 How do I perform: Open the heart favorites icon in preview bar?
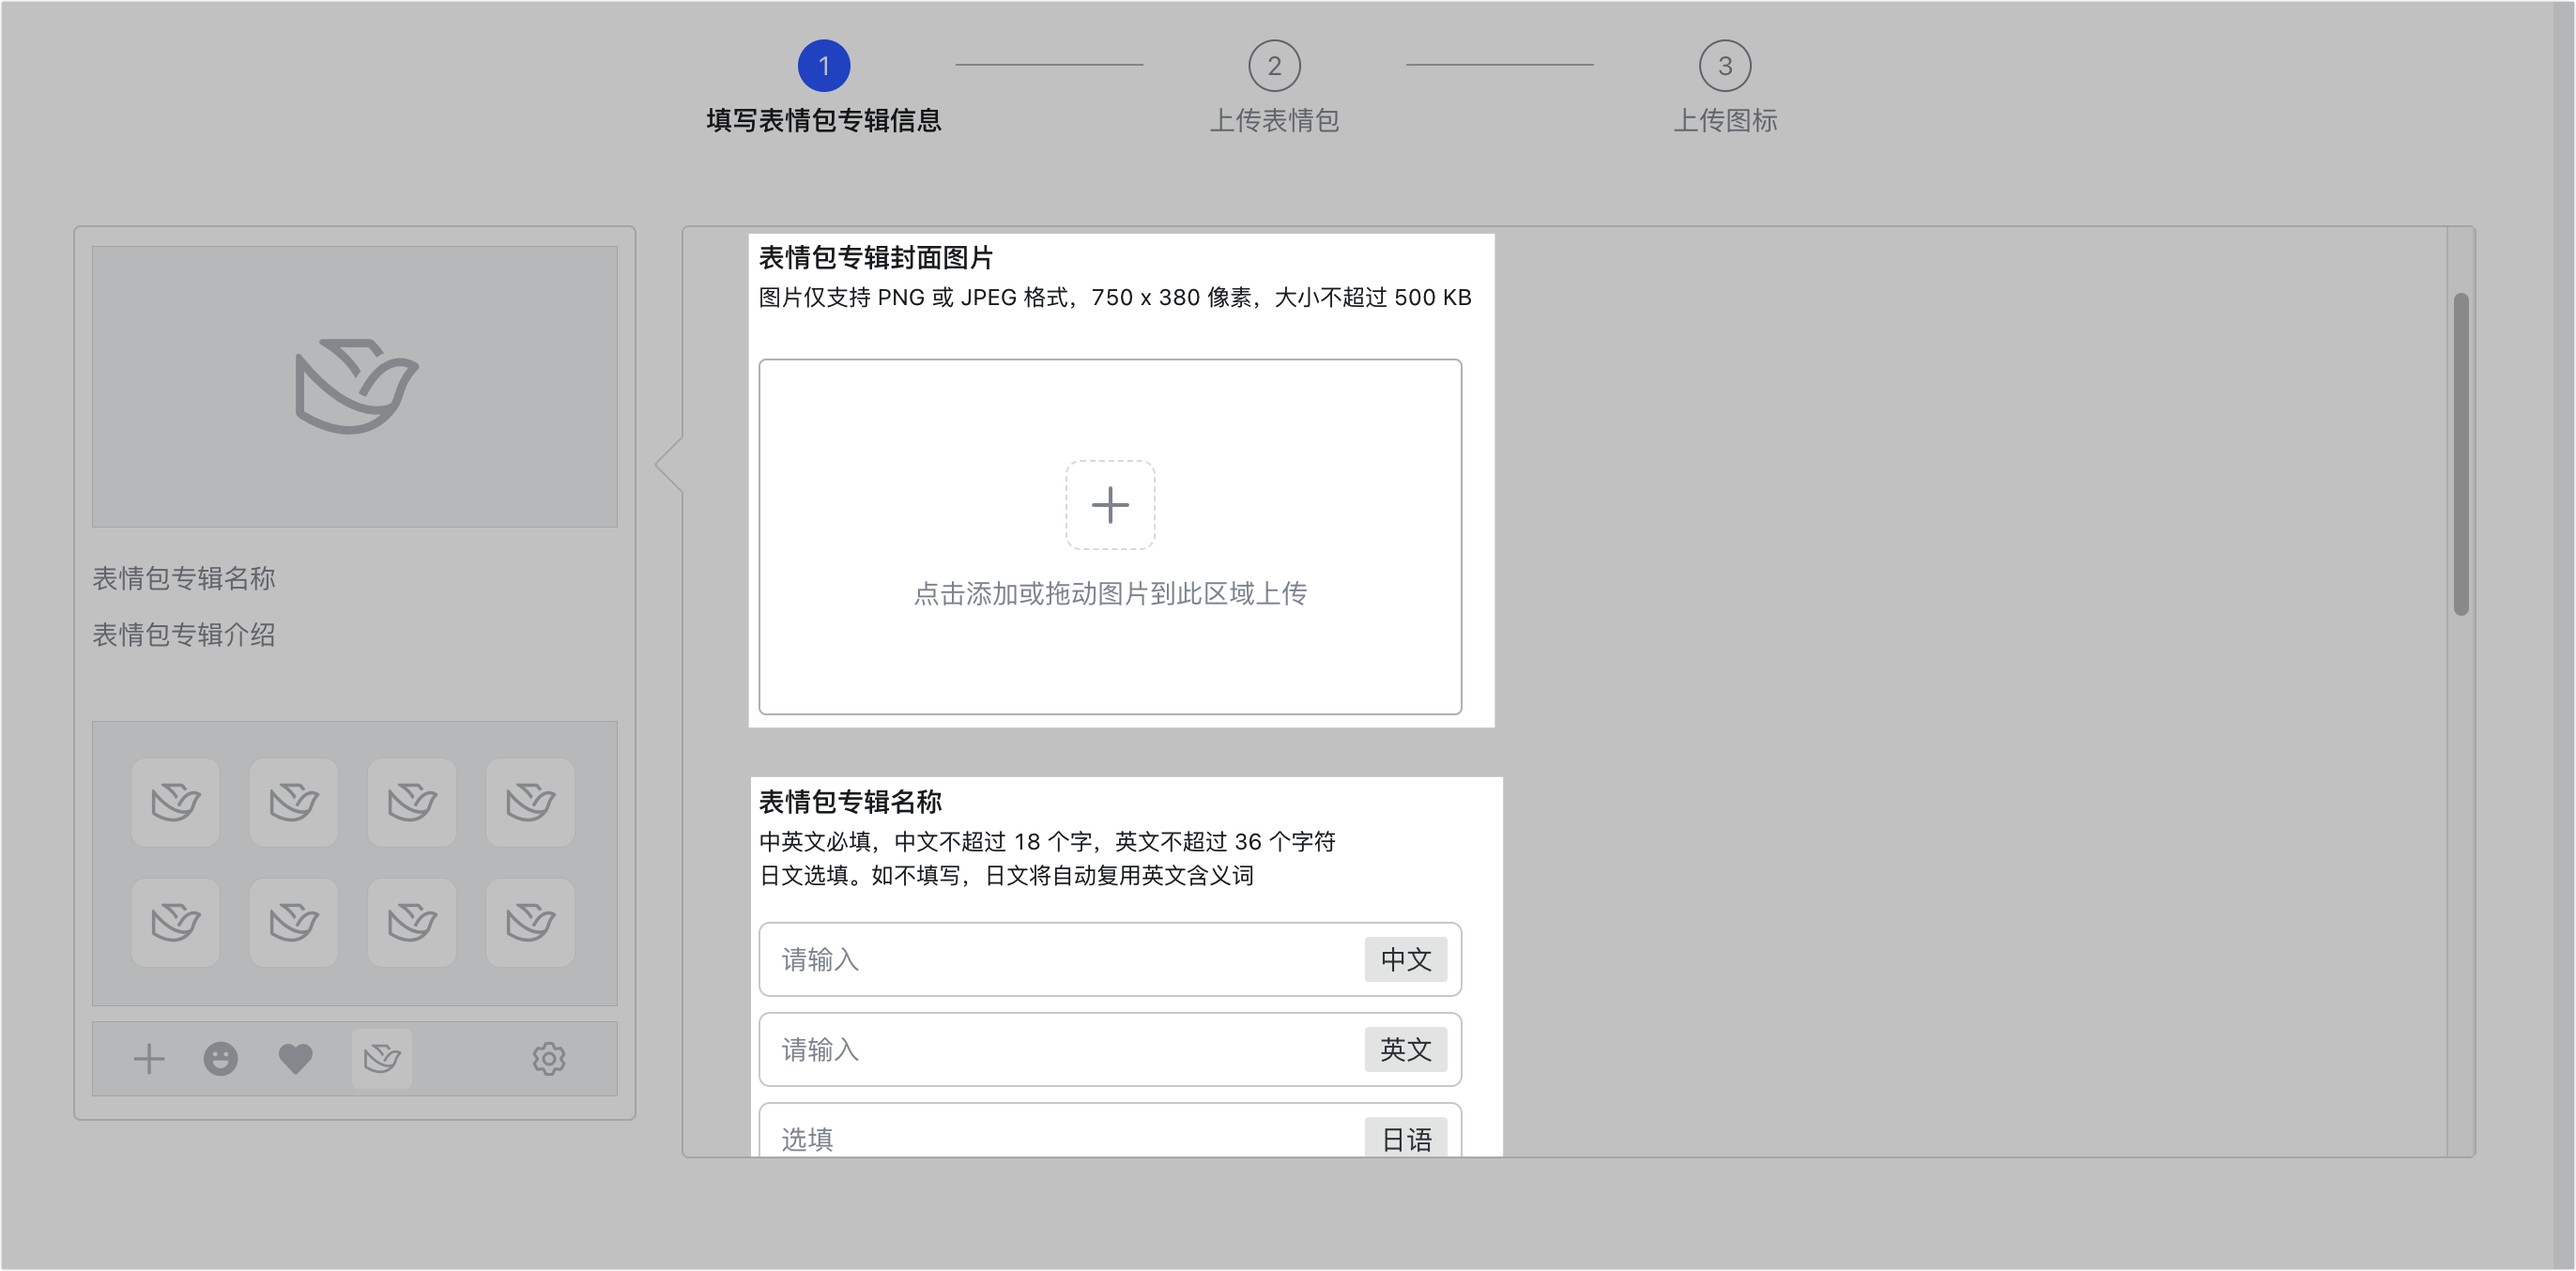click(295, 1058)
